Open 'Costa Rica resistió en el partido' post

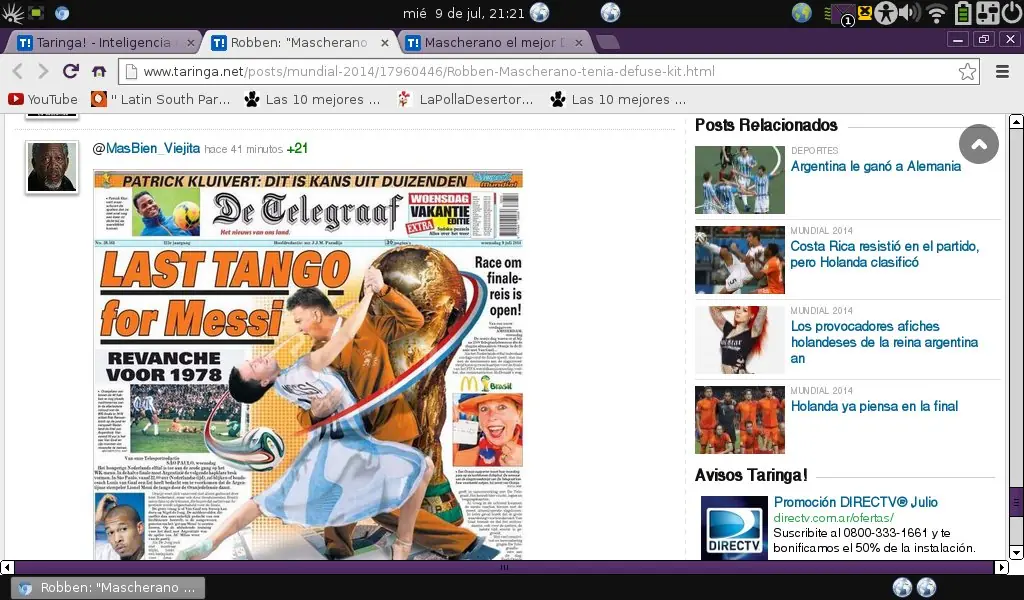(x=884, y=254)
